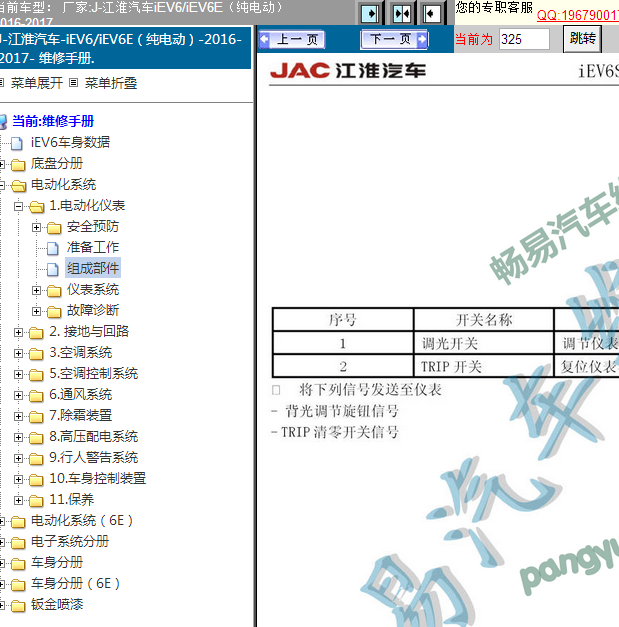
Task: Expand the 仪表系统 folder
Action: point(36,290)
